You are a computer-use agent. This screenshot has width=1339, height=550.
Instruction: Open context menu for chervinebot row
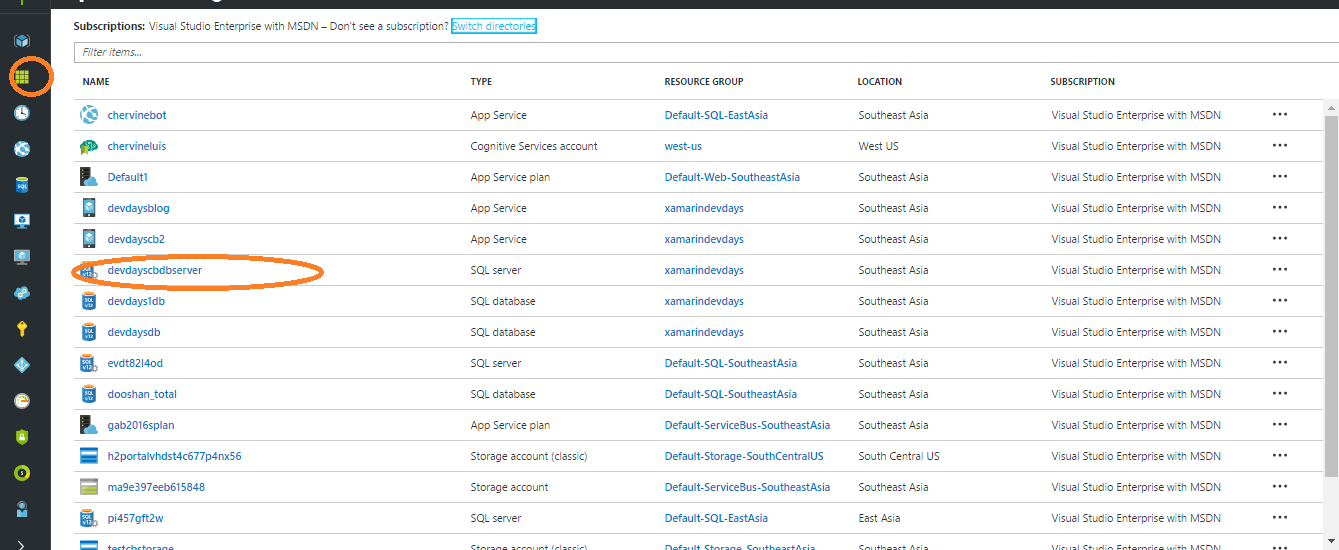(x=1280, y=115)
